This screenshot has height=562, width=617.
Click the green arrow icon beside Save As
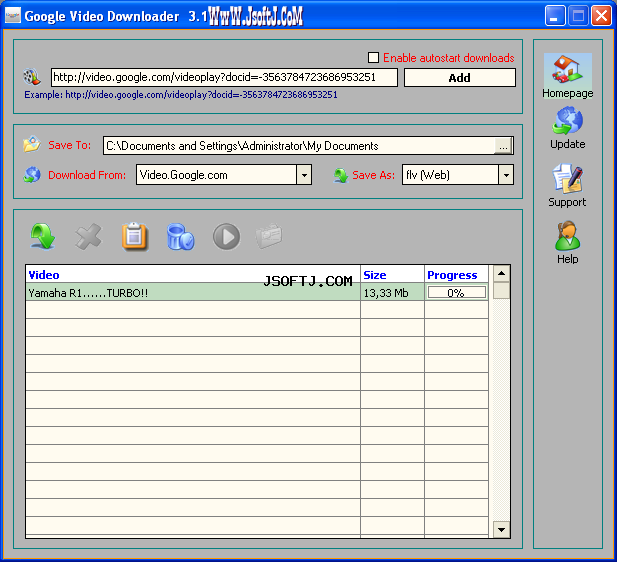(x=341, y=175)
